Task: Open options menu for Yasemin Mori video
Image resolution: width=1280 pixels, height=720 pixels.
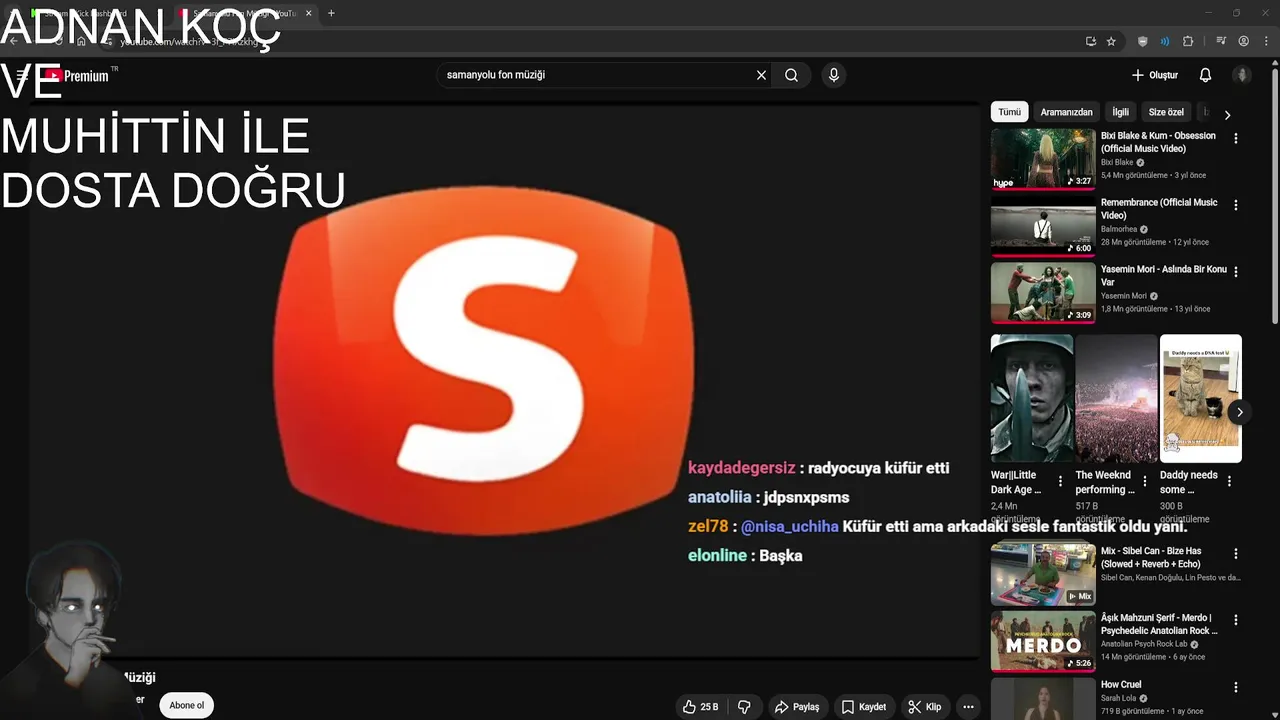Action: [x=1236, y=272]
